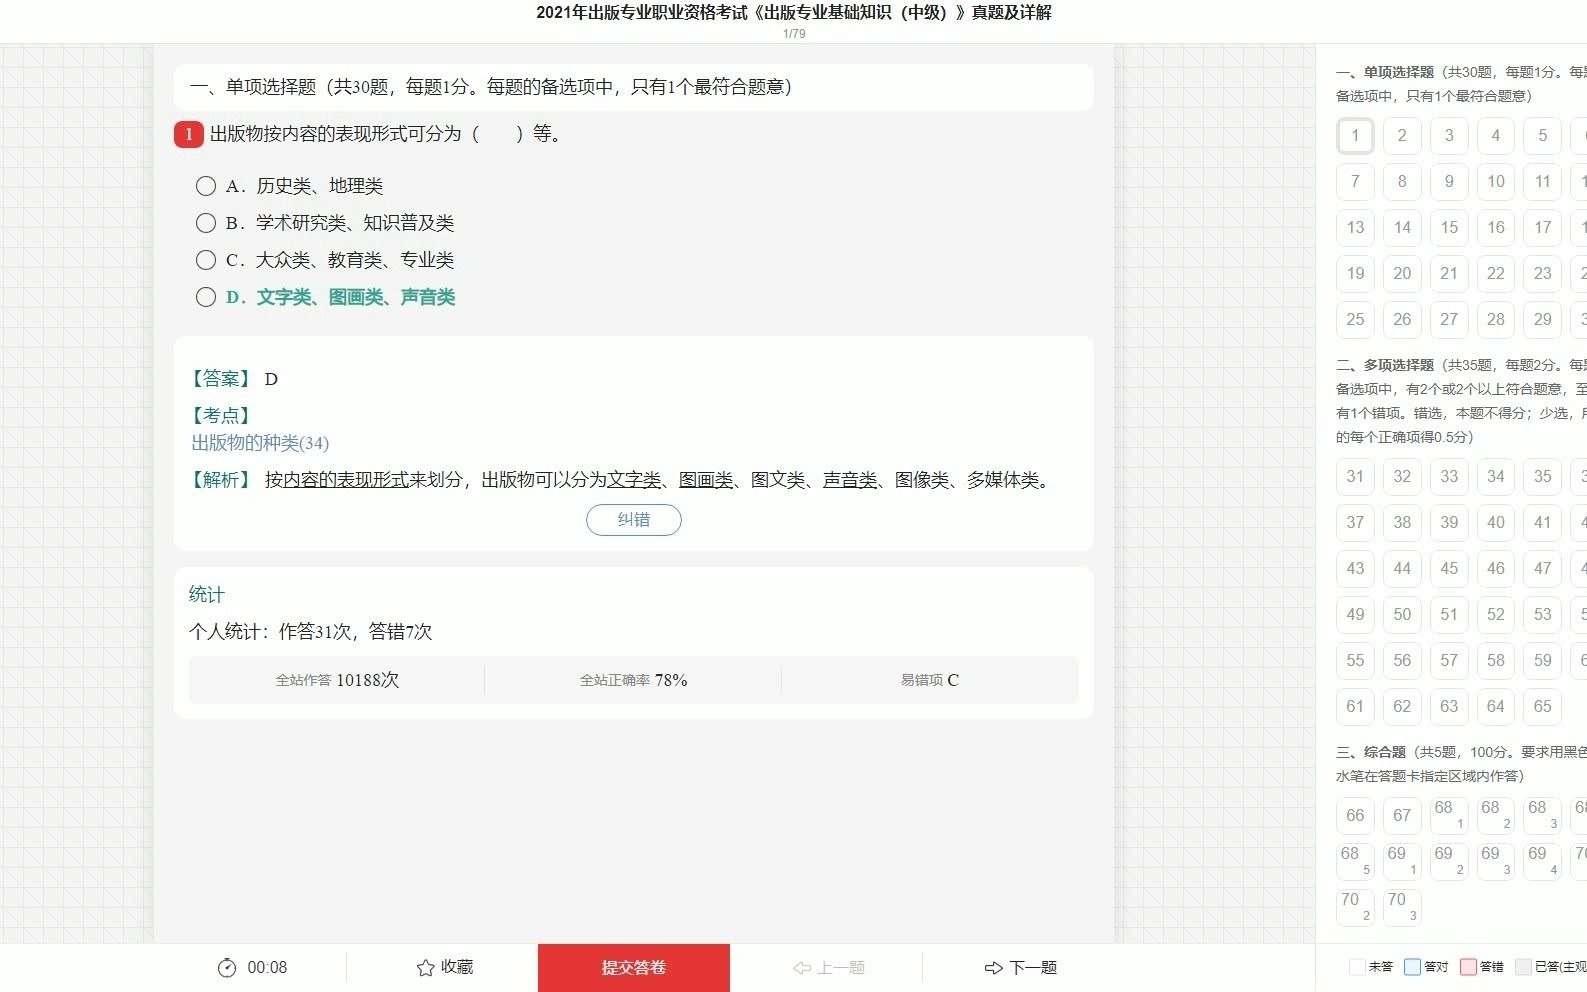Select option C 大众类、教育类、专业类
1587x992 pixels.
205,260
